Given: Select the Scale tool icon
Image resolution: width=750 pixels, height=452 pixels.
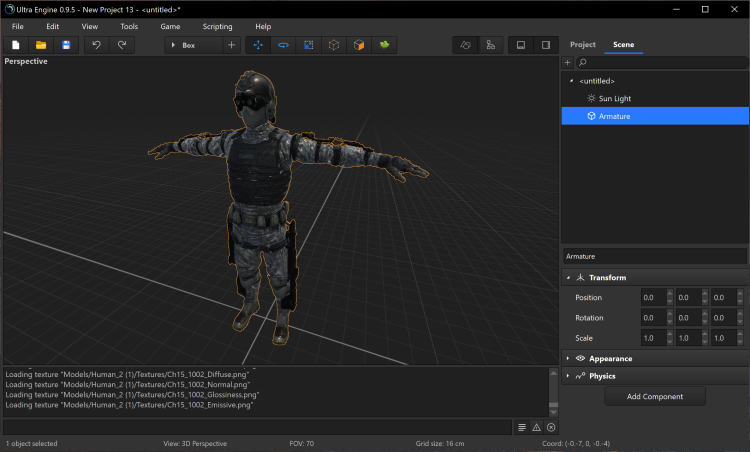Looking at the screenshot, I should click(x=308, y=45).
